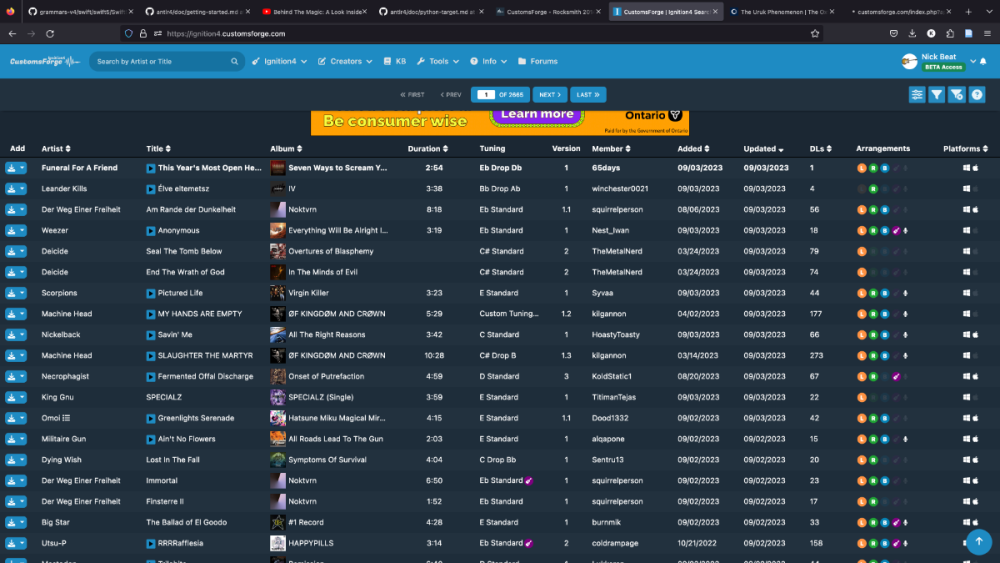Open the download options arrow for Necrophagist
Screen dimensions: 1000x563
pos(22,376)
